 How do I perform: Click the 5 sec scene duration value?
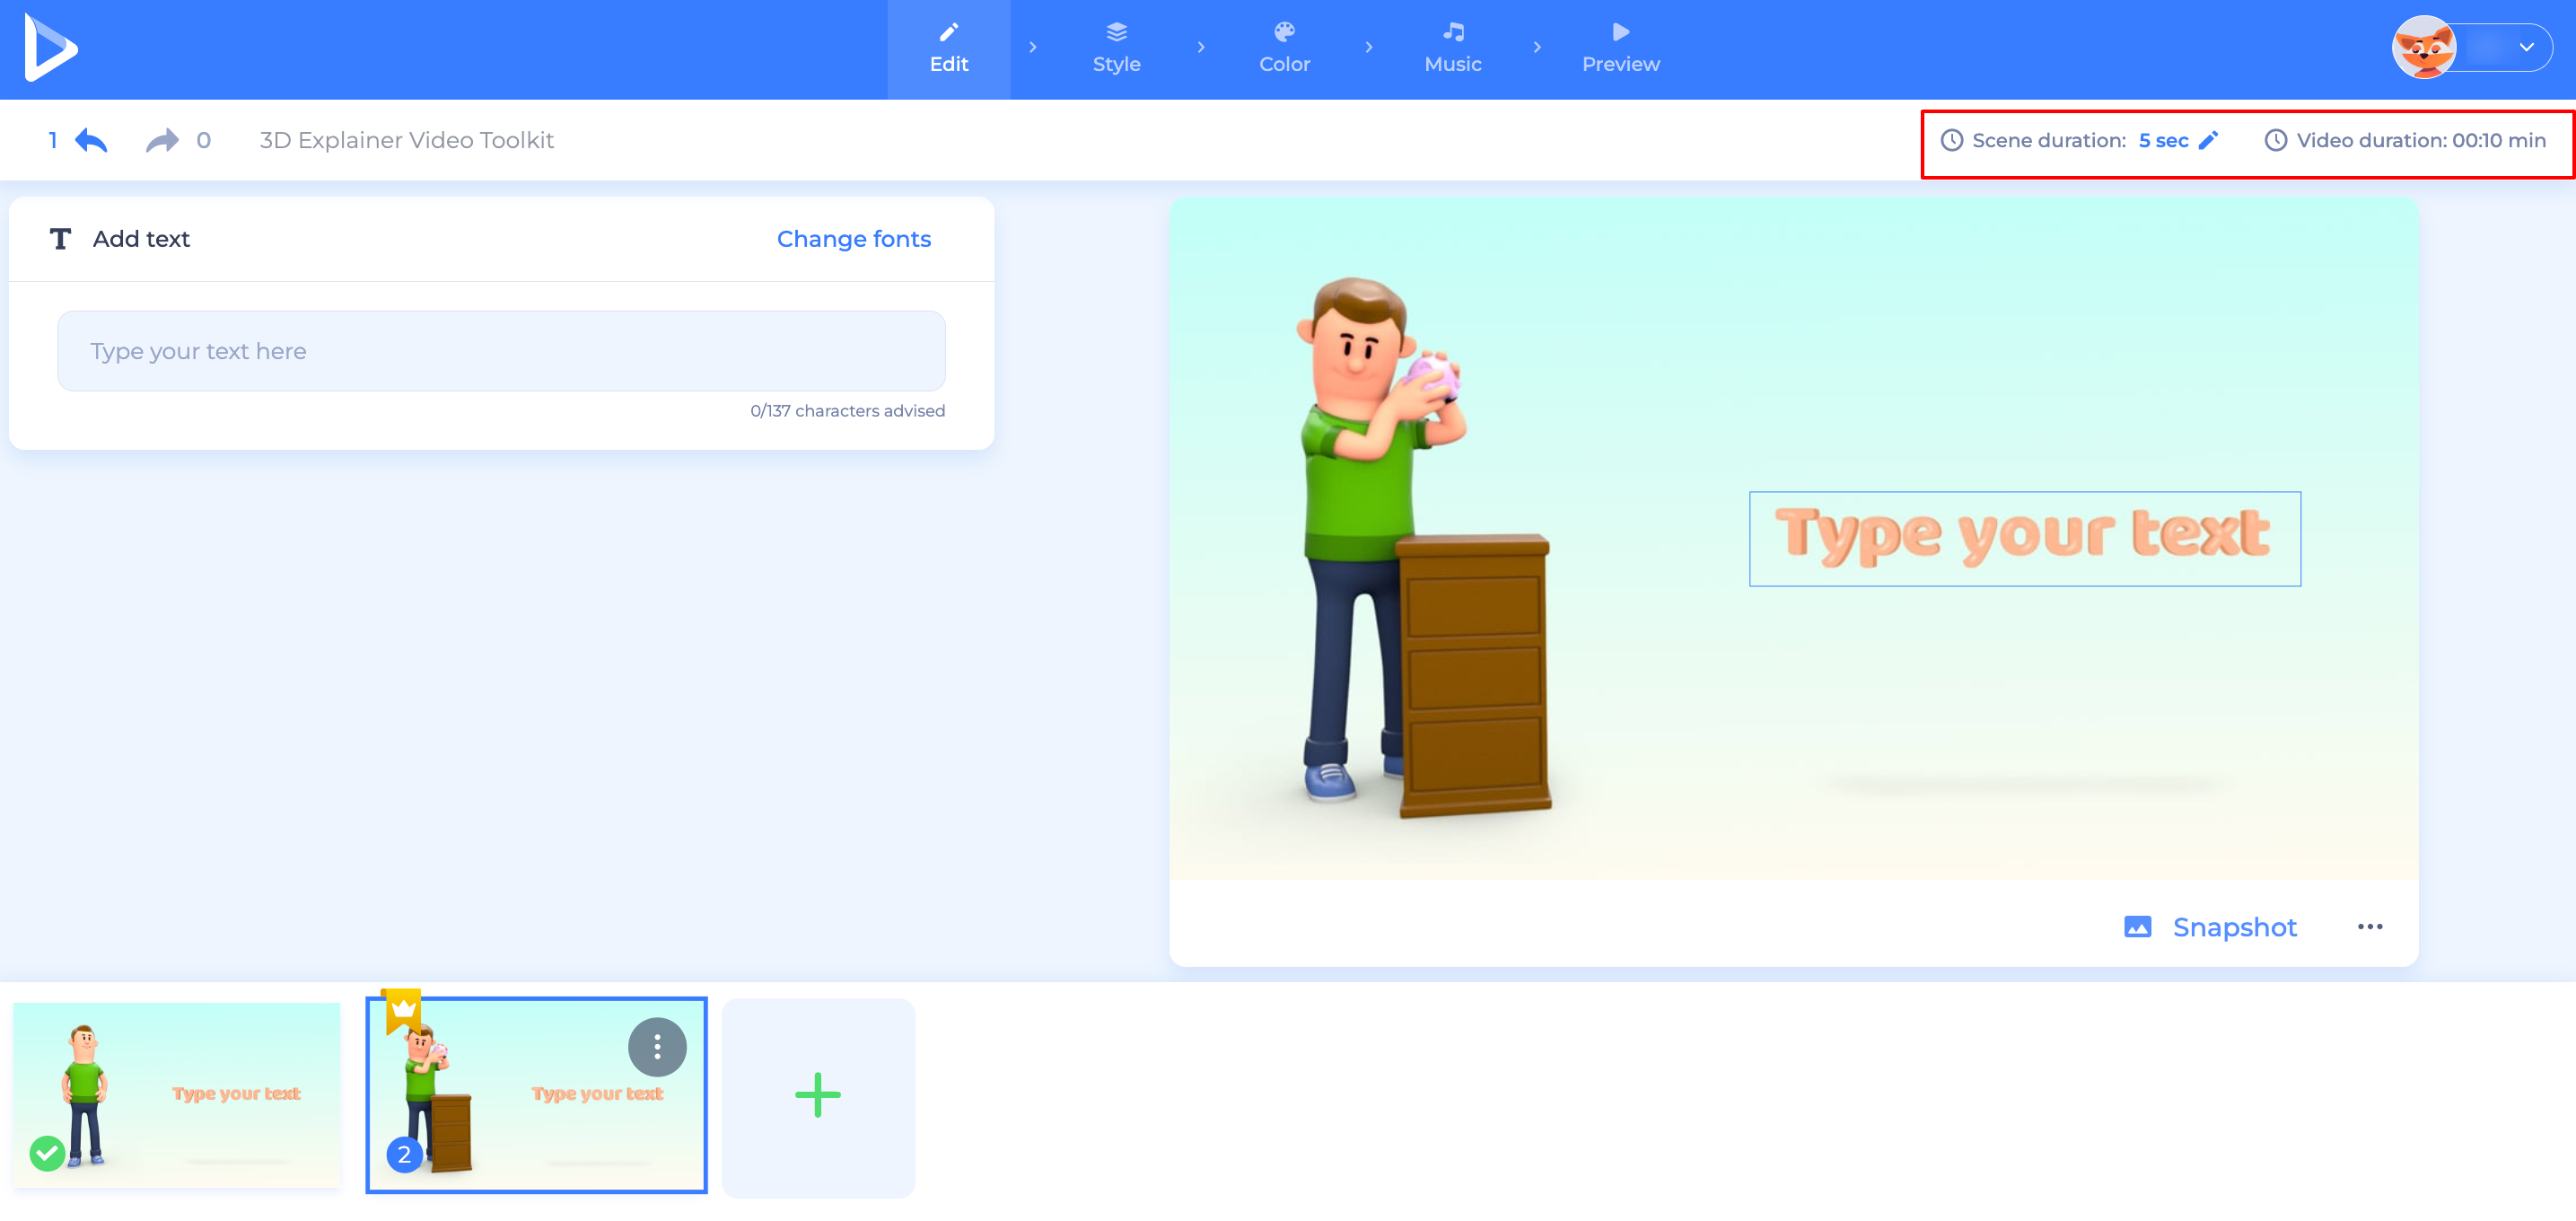(2163, 141)
